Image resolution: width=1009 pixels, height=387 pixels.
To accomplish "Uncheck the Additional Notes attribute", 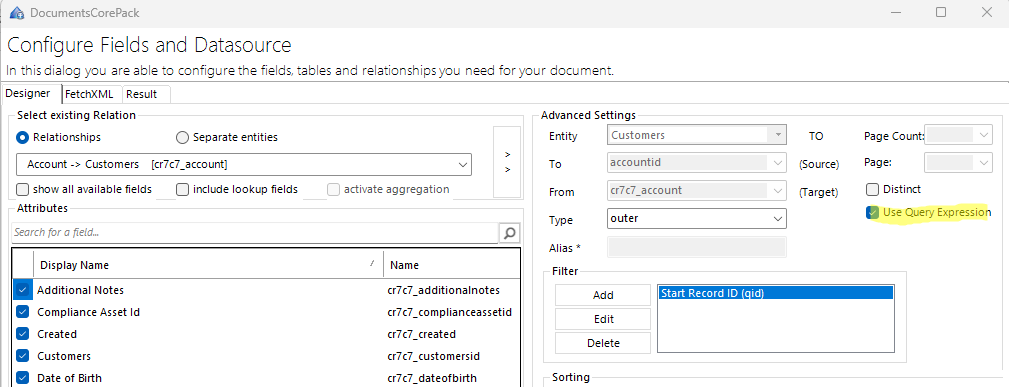I will pos(23,290).
